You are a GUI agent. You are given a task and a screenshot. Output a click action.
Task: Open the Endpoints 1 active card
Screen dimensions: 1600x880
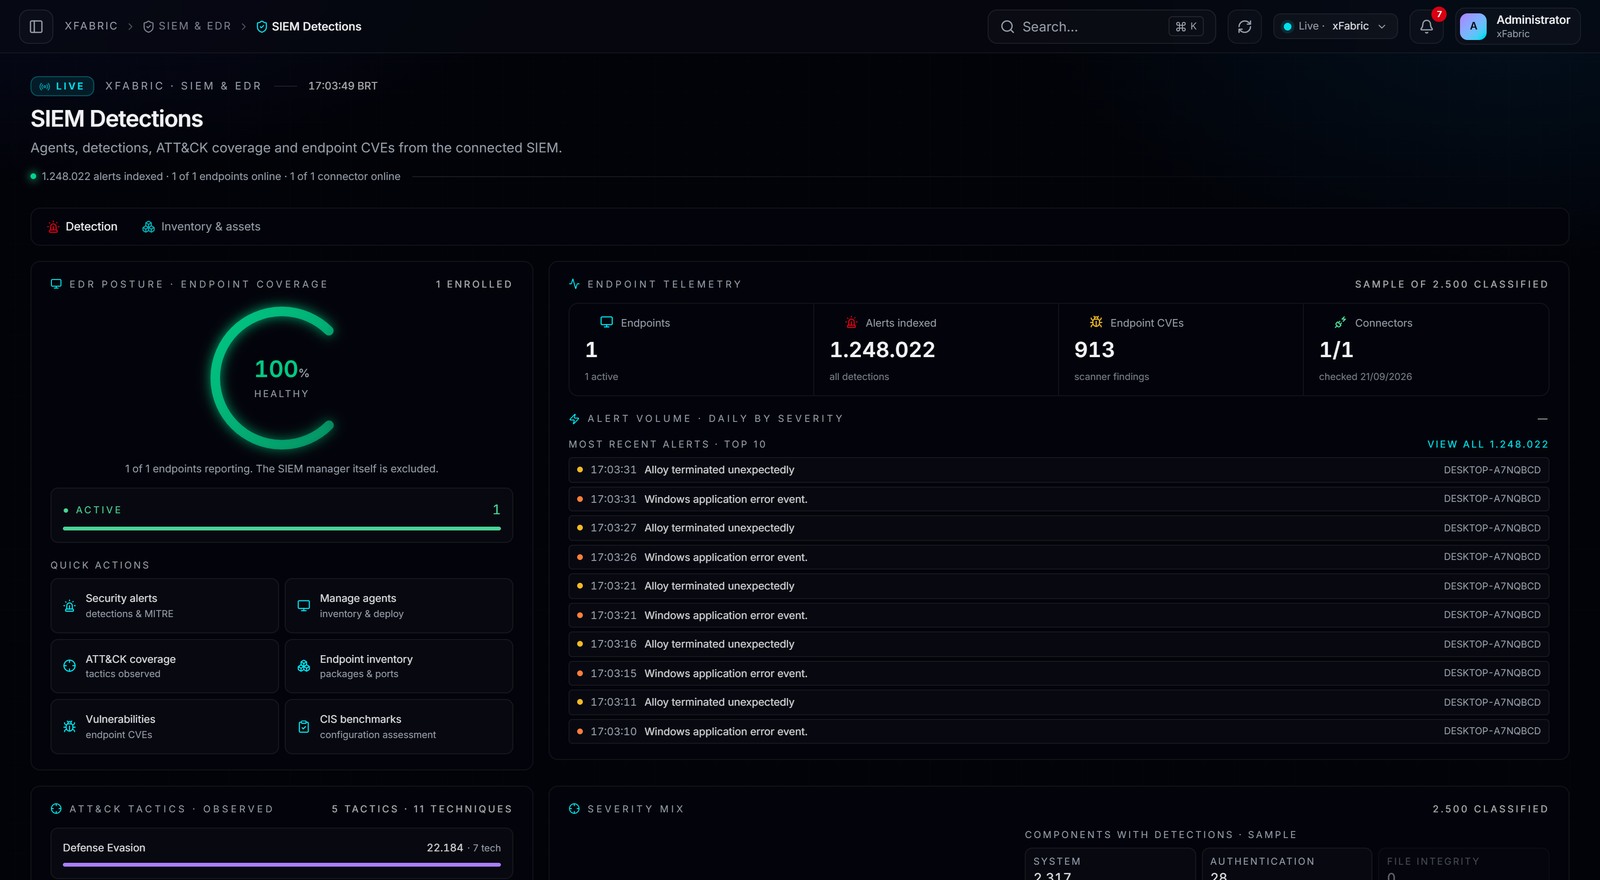click(x=691, y=350)
